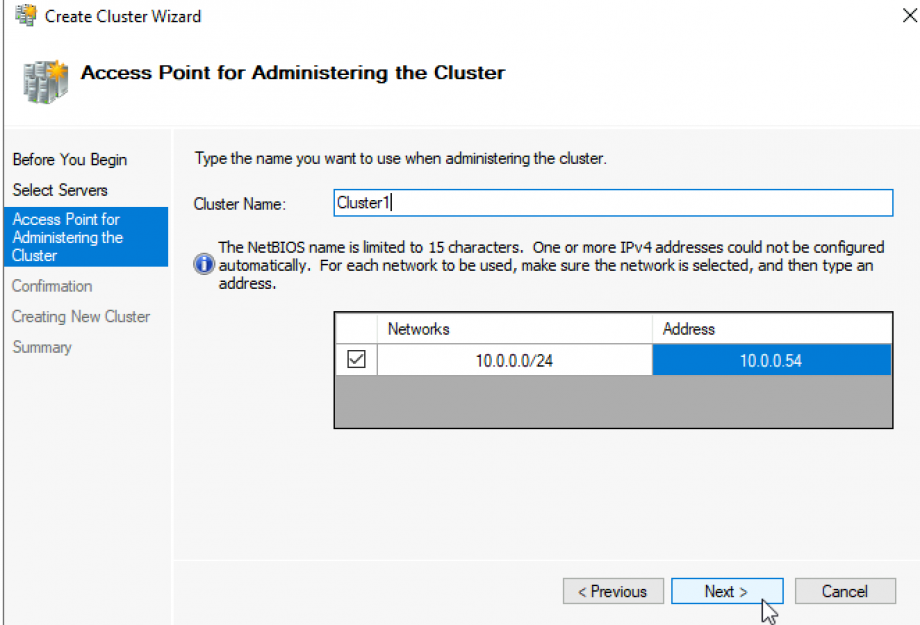
Task: Click the cluster servers graphic in the header
Action: [43, 78]
